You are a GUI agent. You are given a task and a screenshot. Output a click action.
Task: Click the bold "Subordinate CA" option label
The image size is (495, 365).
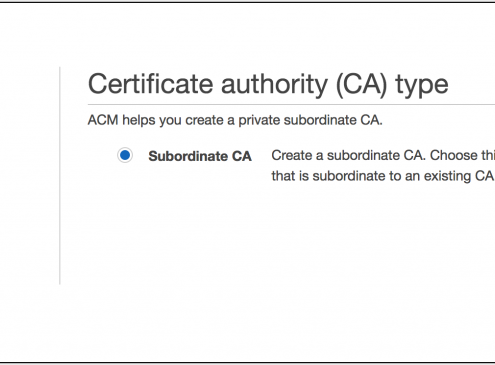200,156
